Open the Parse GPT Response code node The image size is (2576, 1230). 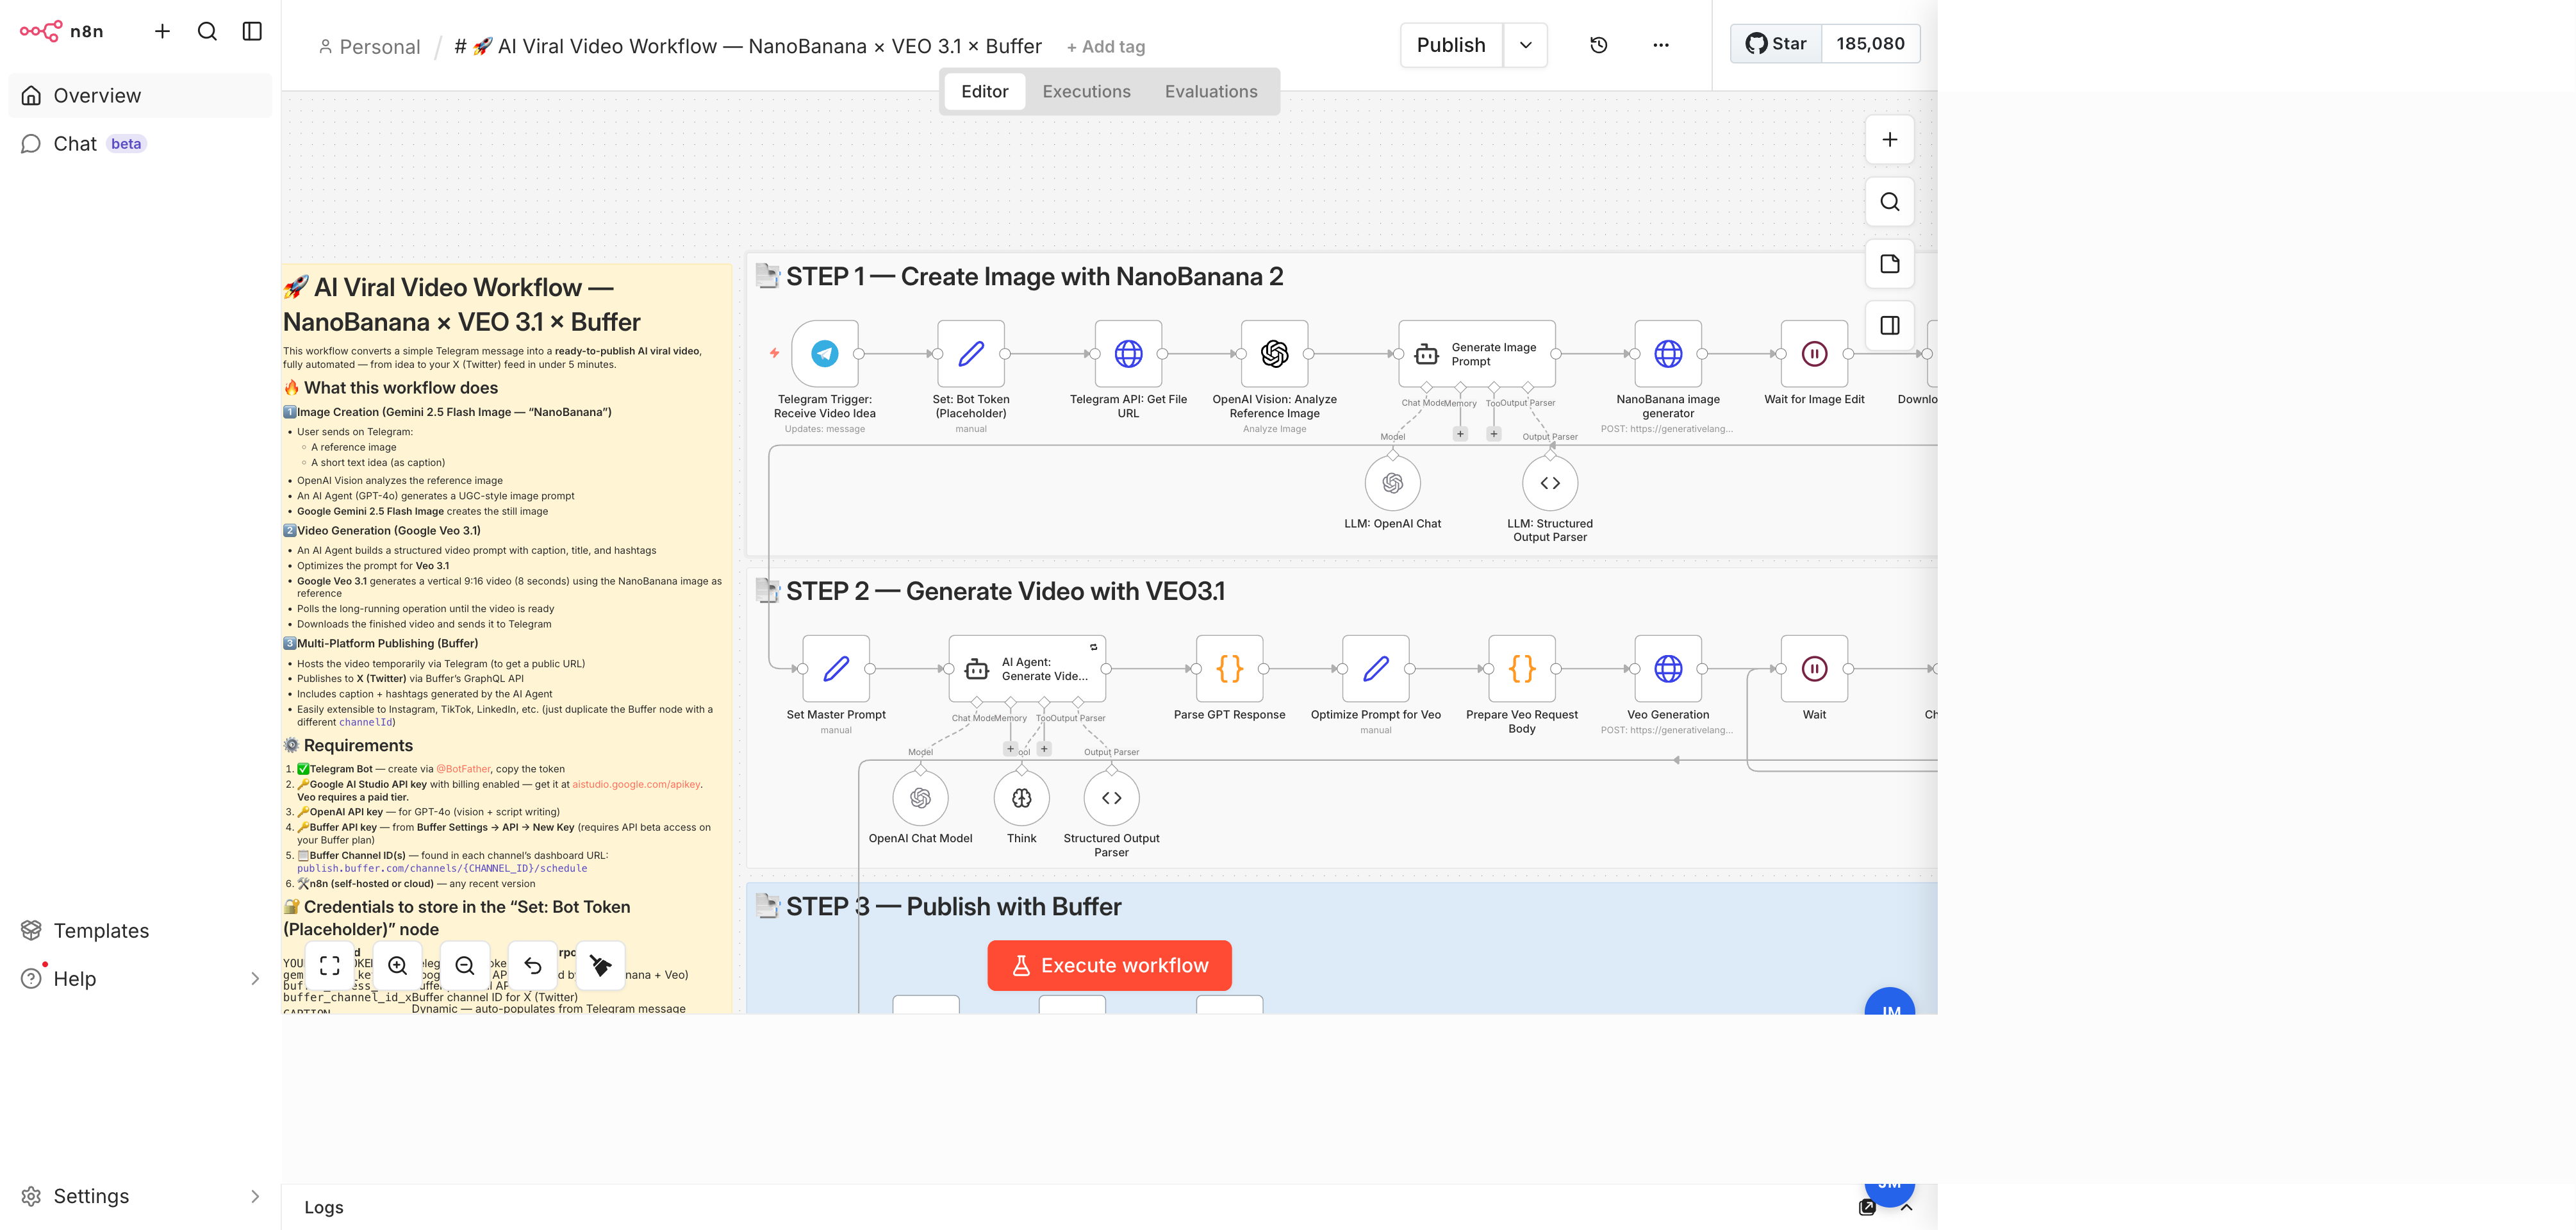coord(1229,669)
